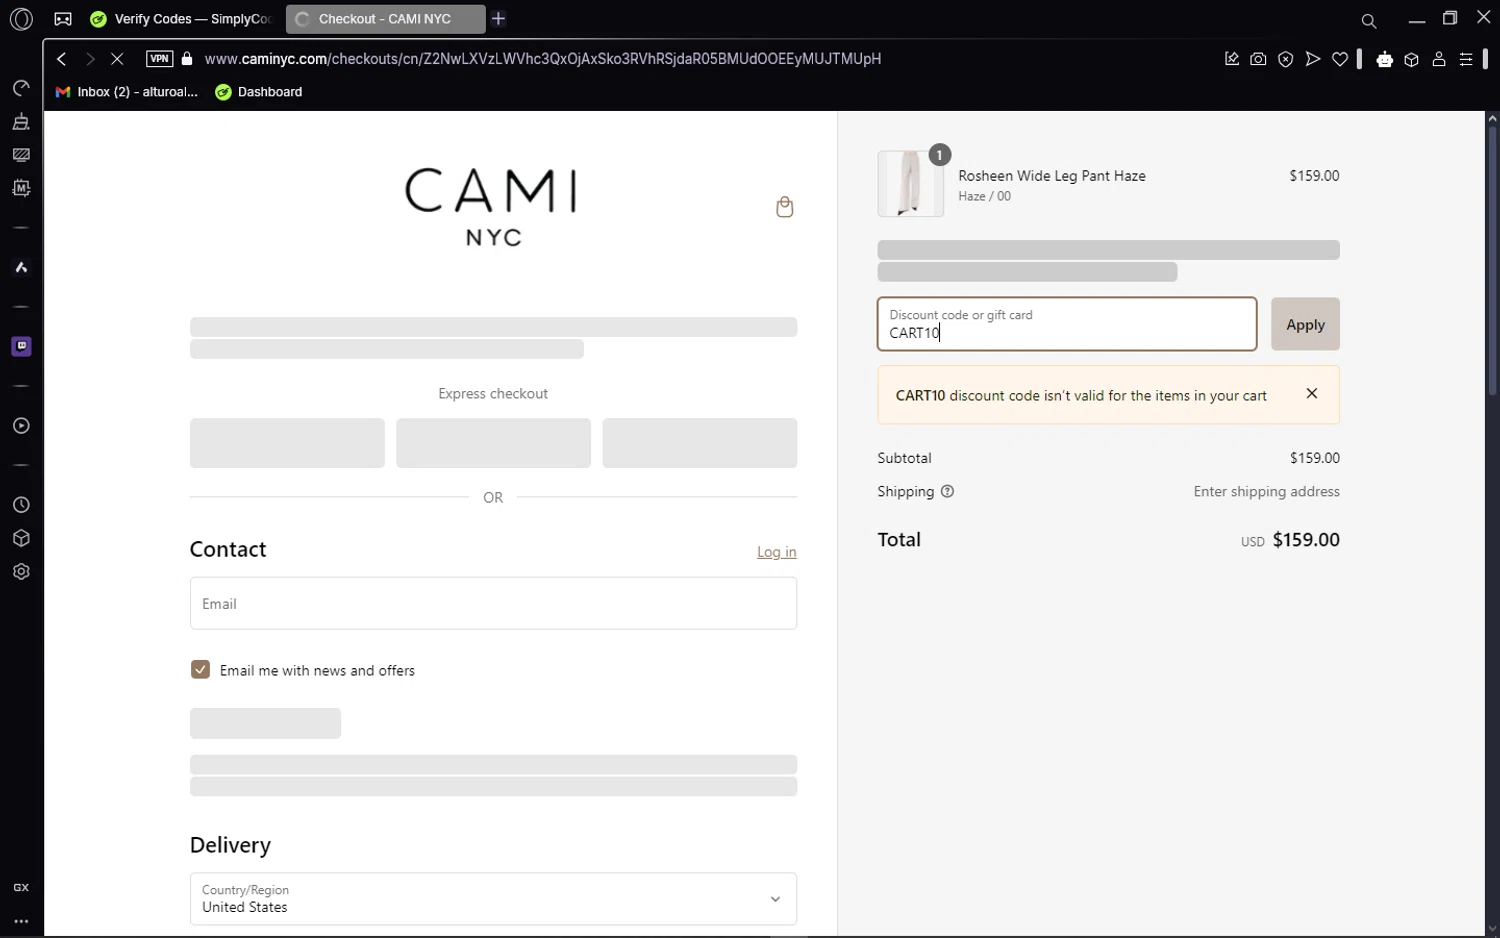Open Aria AI icon in sidebar

[21, 267]
